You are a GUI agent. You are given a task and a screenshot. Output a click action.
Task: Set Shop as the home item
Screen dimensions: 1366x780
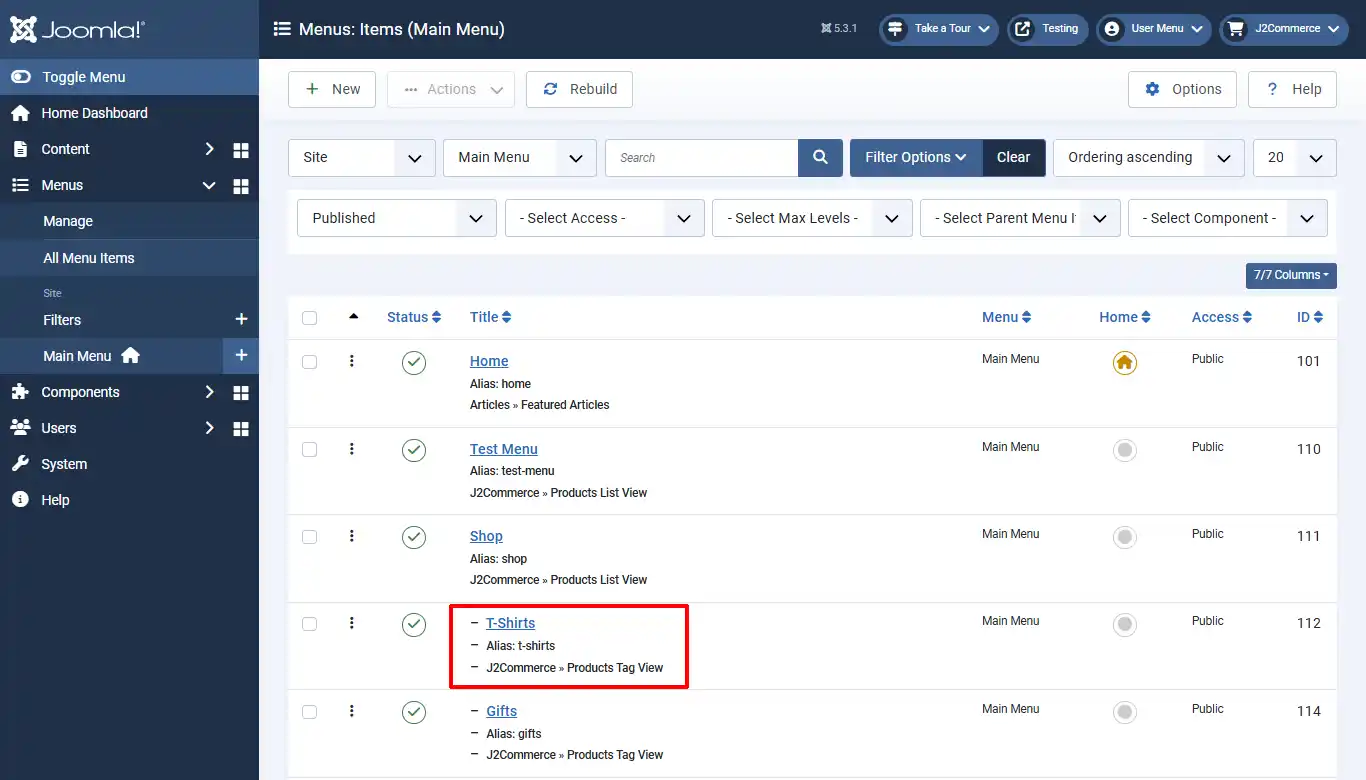[x=1125, y=538]
